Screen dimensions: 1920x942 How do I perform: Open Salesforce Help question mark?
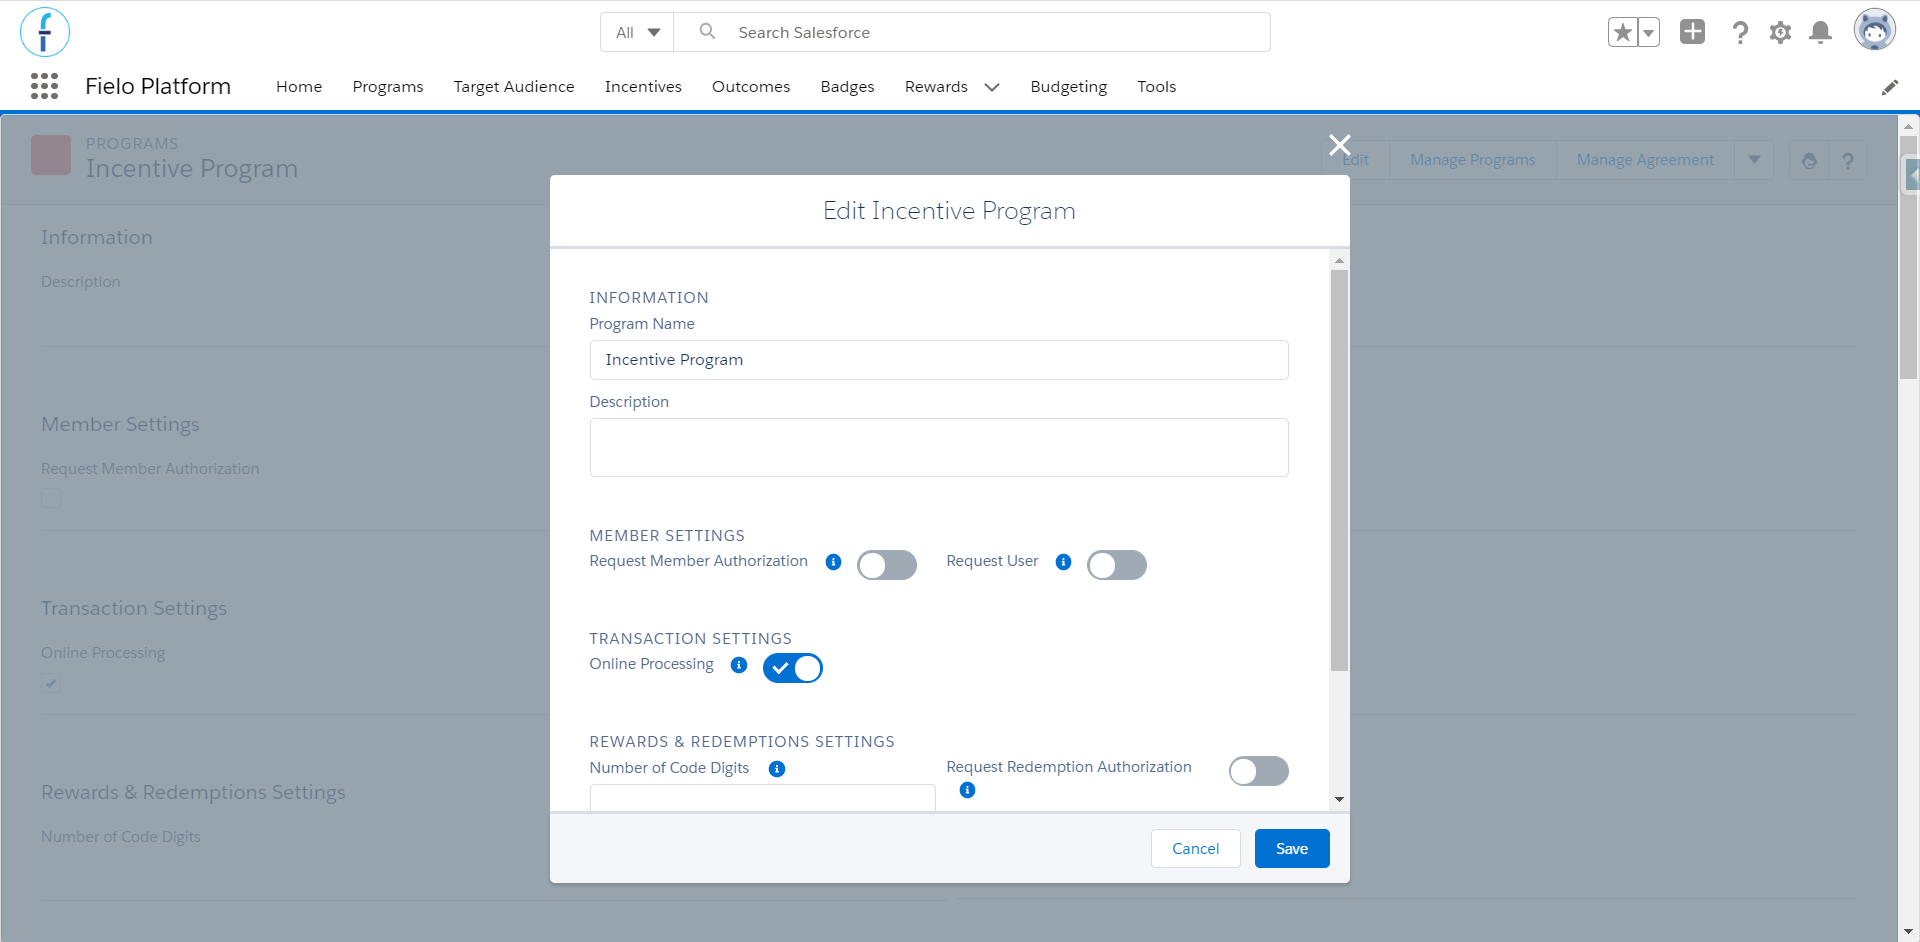click(x=1740, y=33)
